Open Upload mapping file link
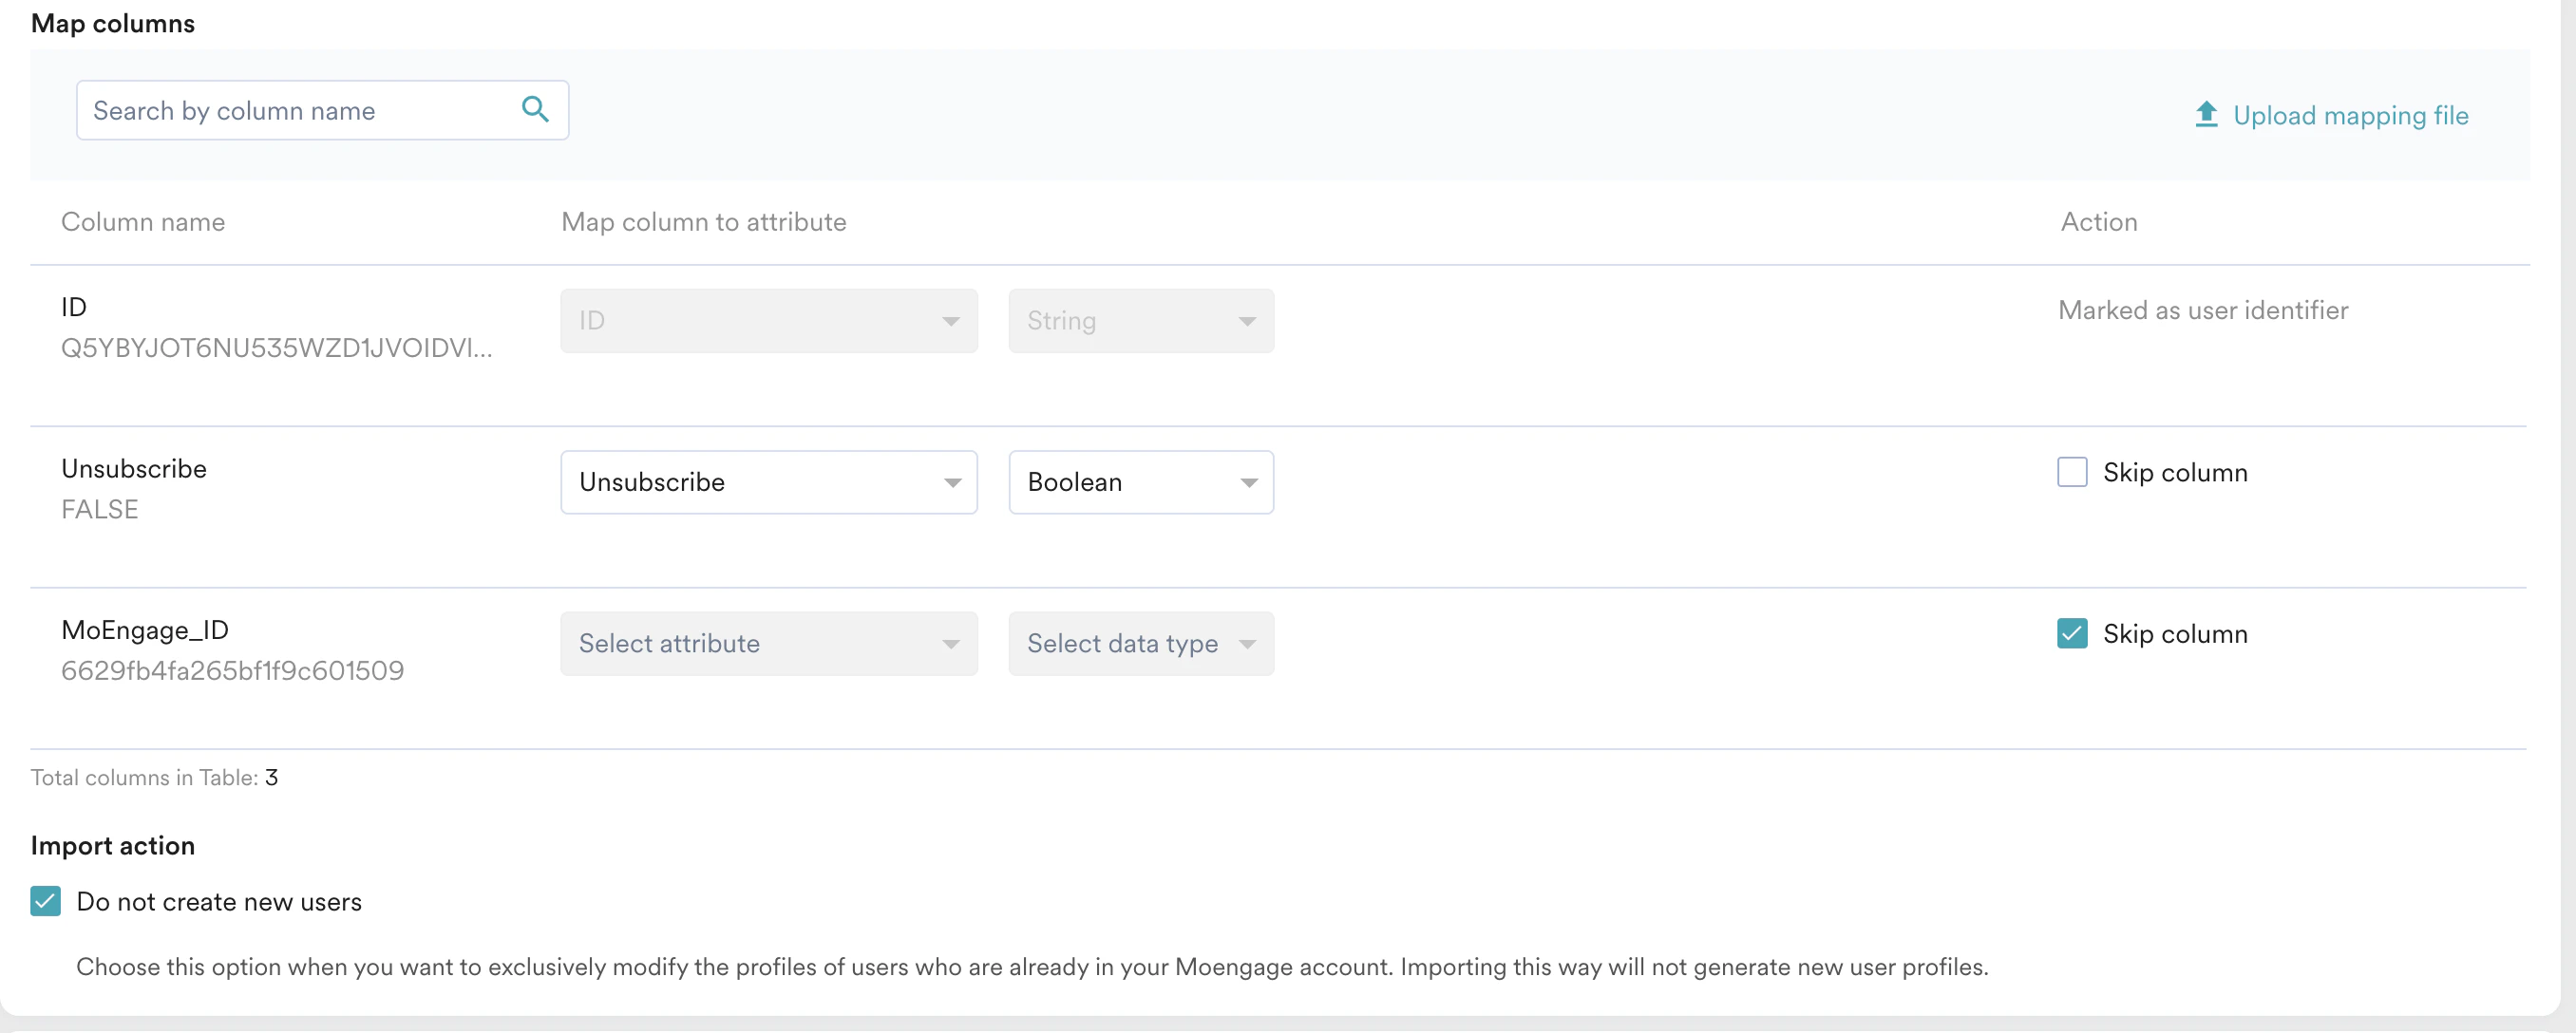Image resolution: width=2576 pixels, height=1033 pixels. point(2350,115)
